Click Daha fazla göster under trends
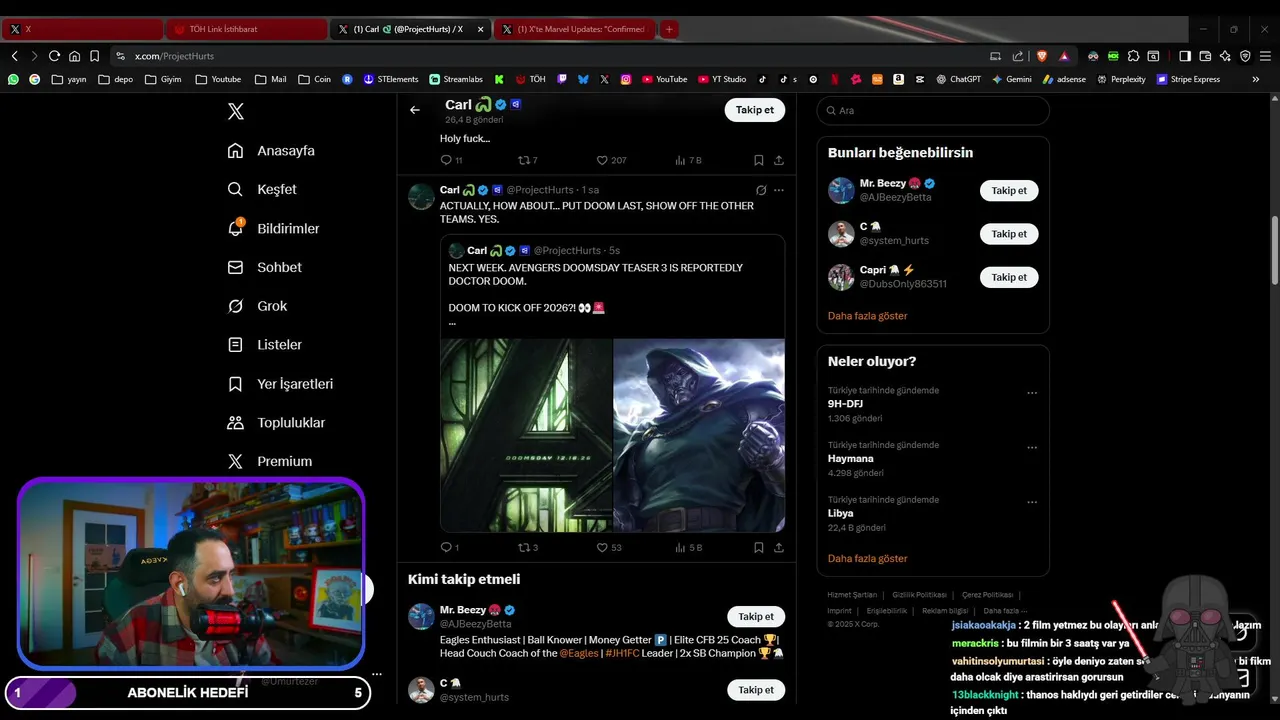 pyautogui.click(x=867, y=559)
